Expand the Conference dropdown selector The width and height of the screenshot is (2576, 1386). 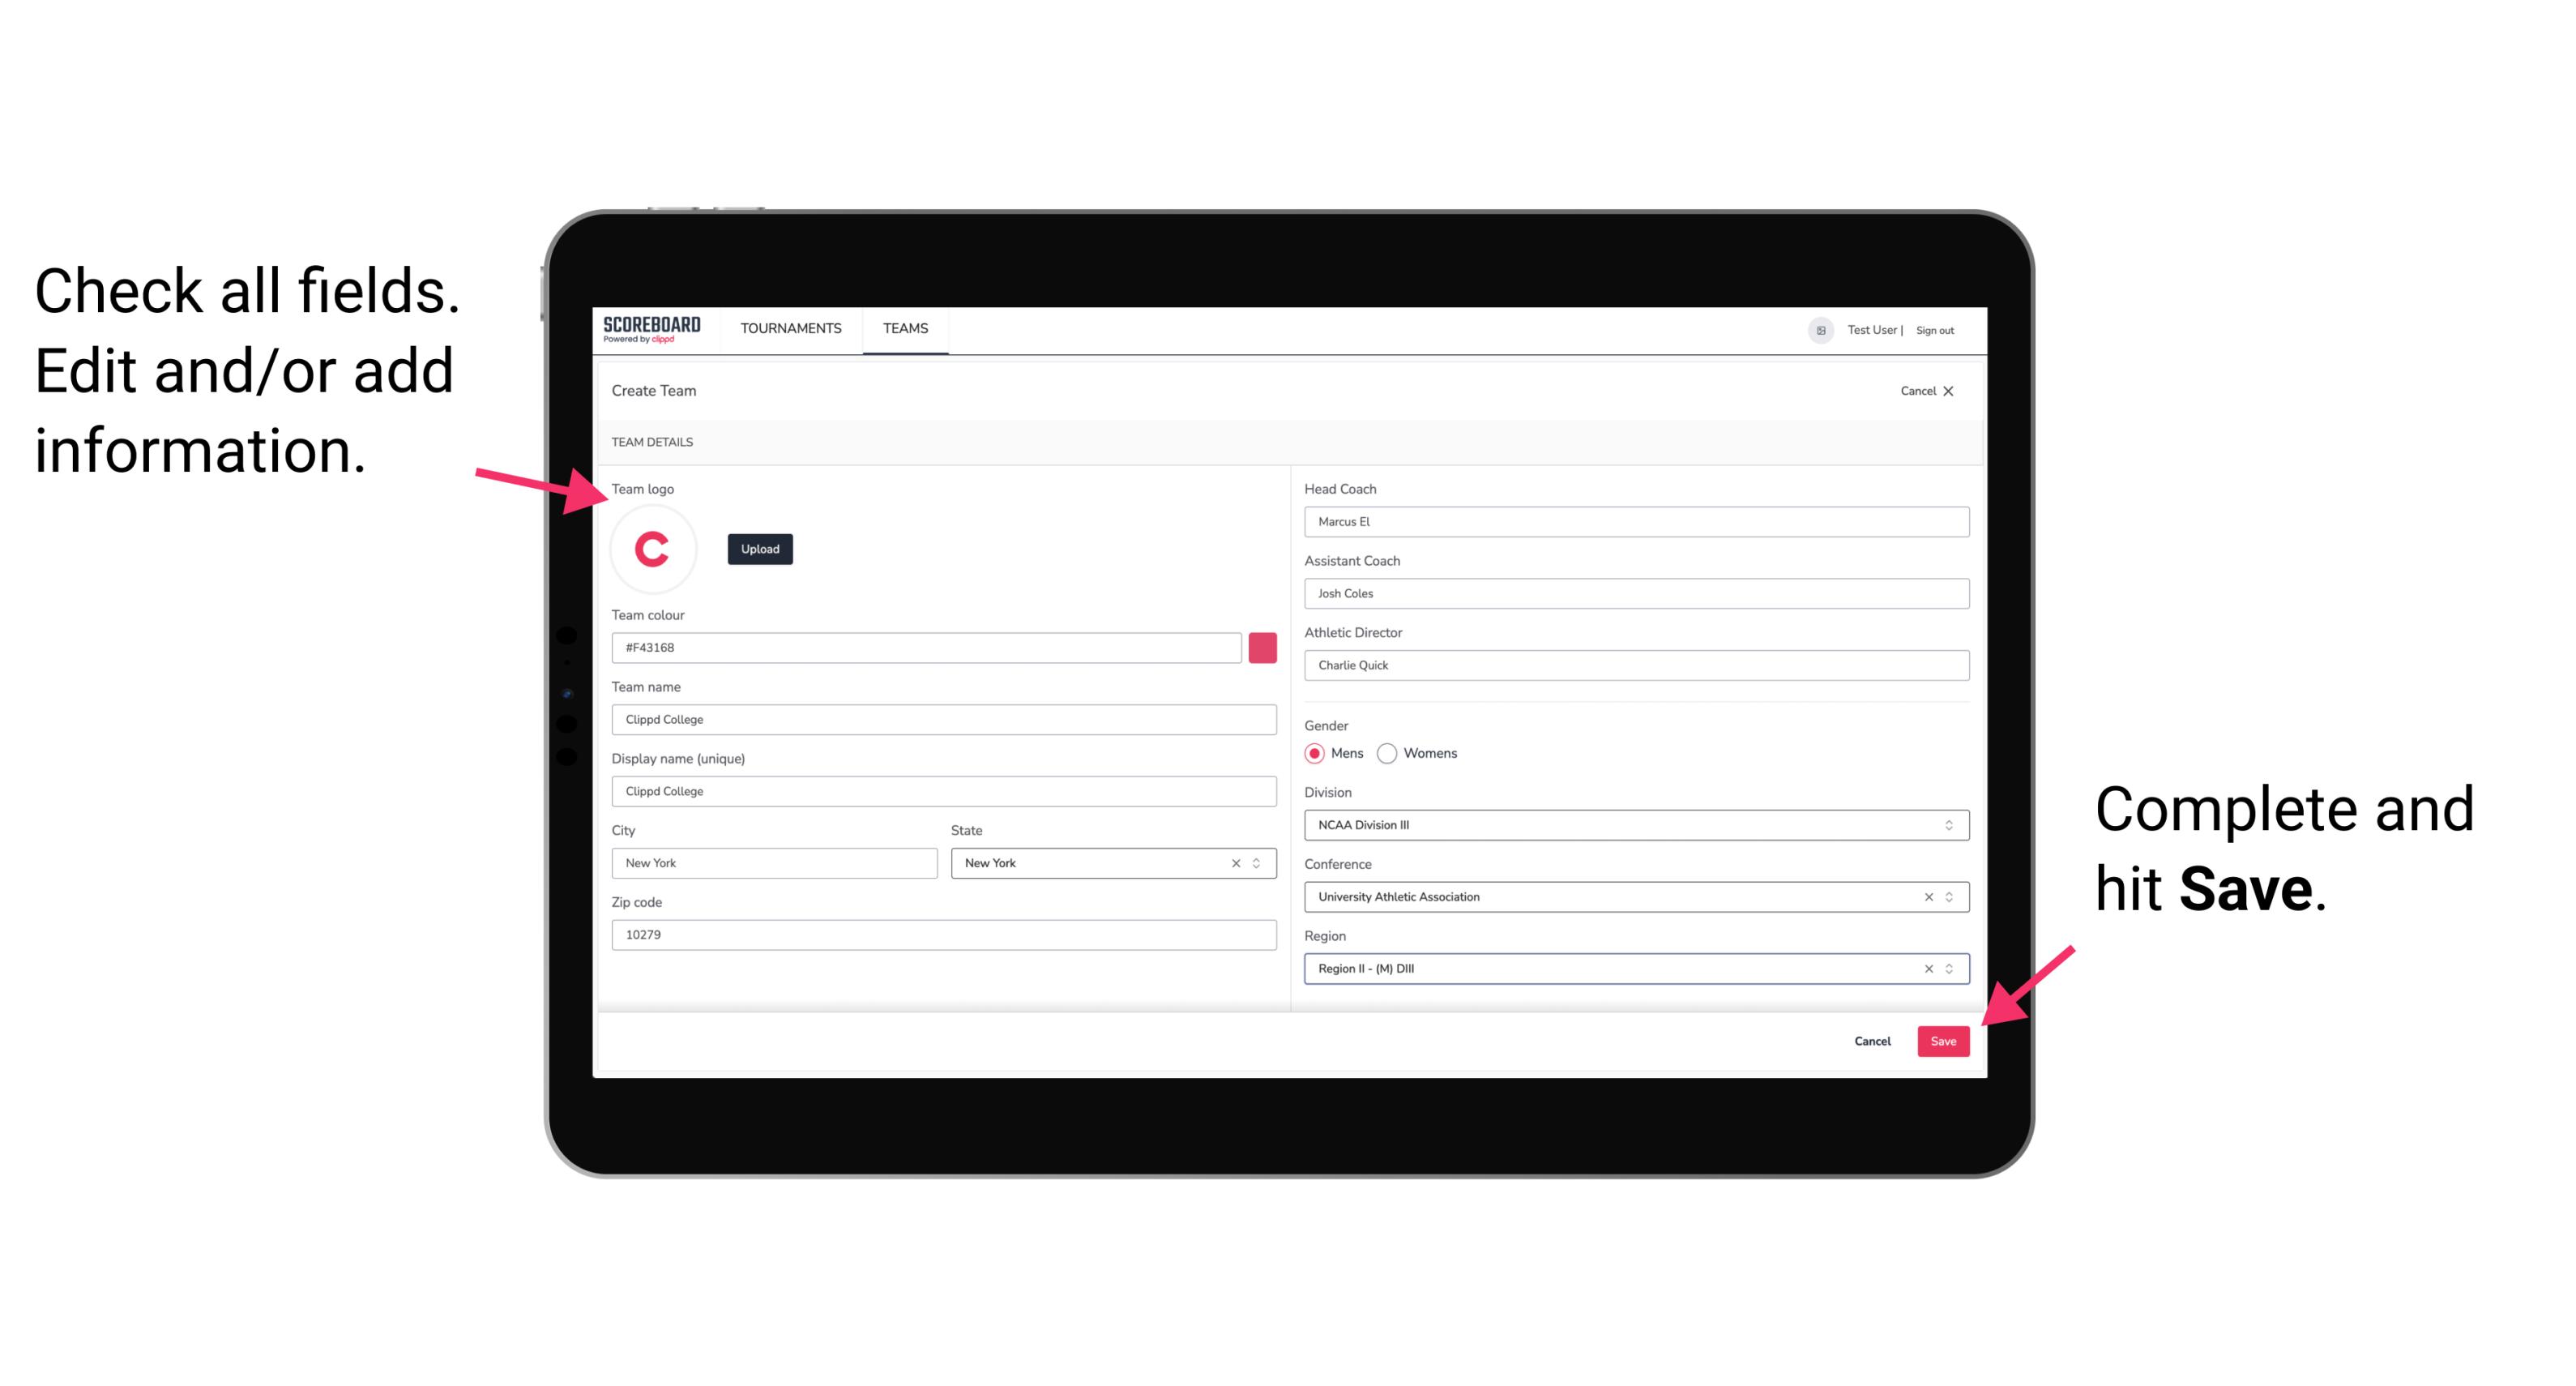tap(1950, 896)
